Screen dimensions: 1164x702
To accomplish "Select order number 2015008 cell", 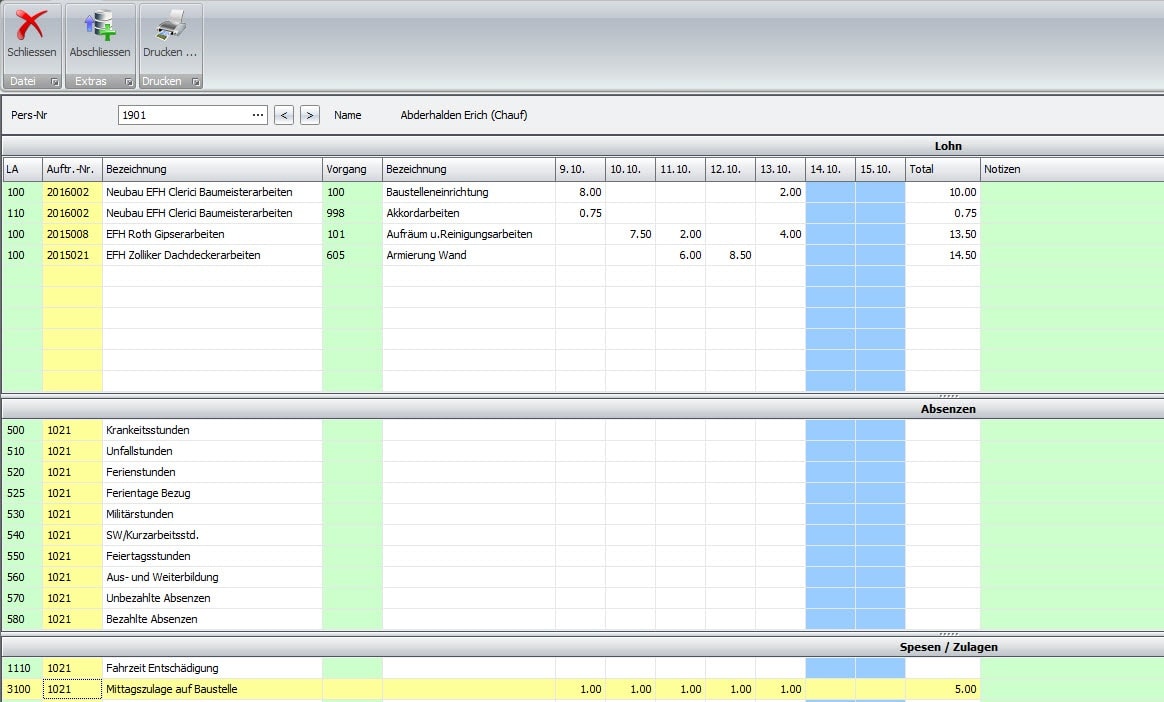I will (x=72, y=234).
